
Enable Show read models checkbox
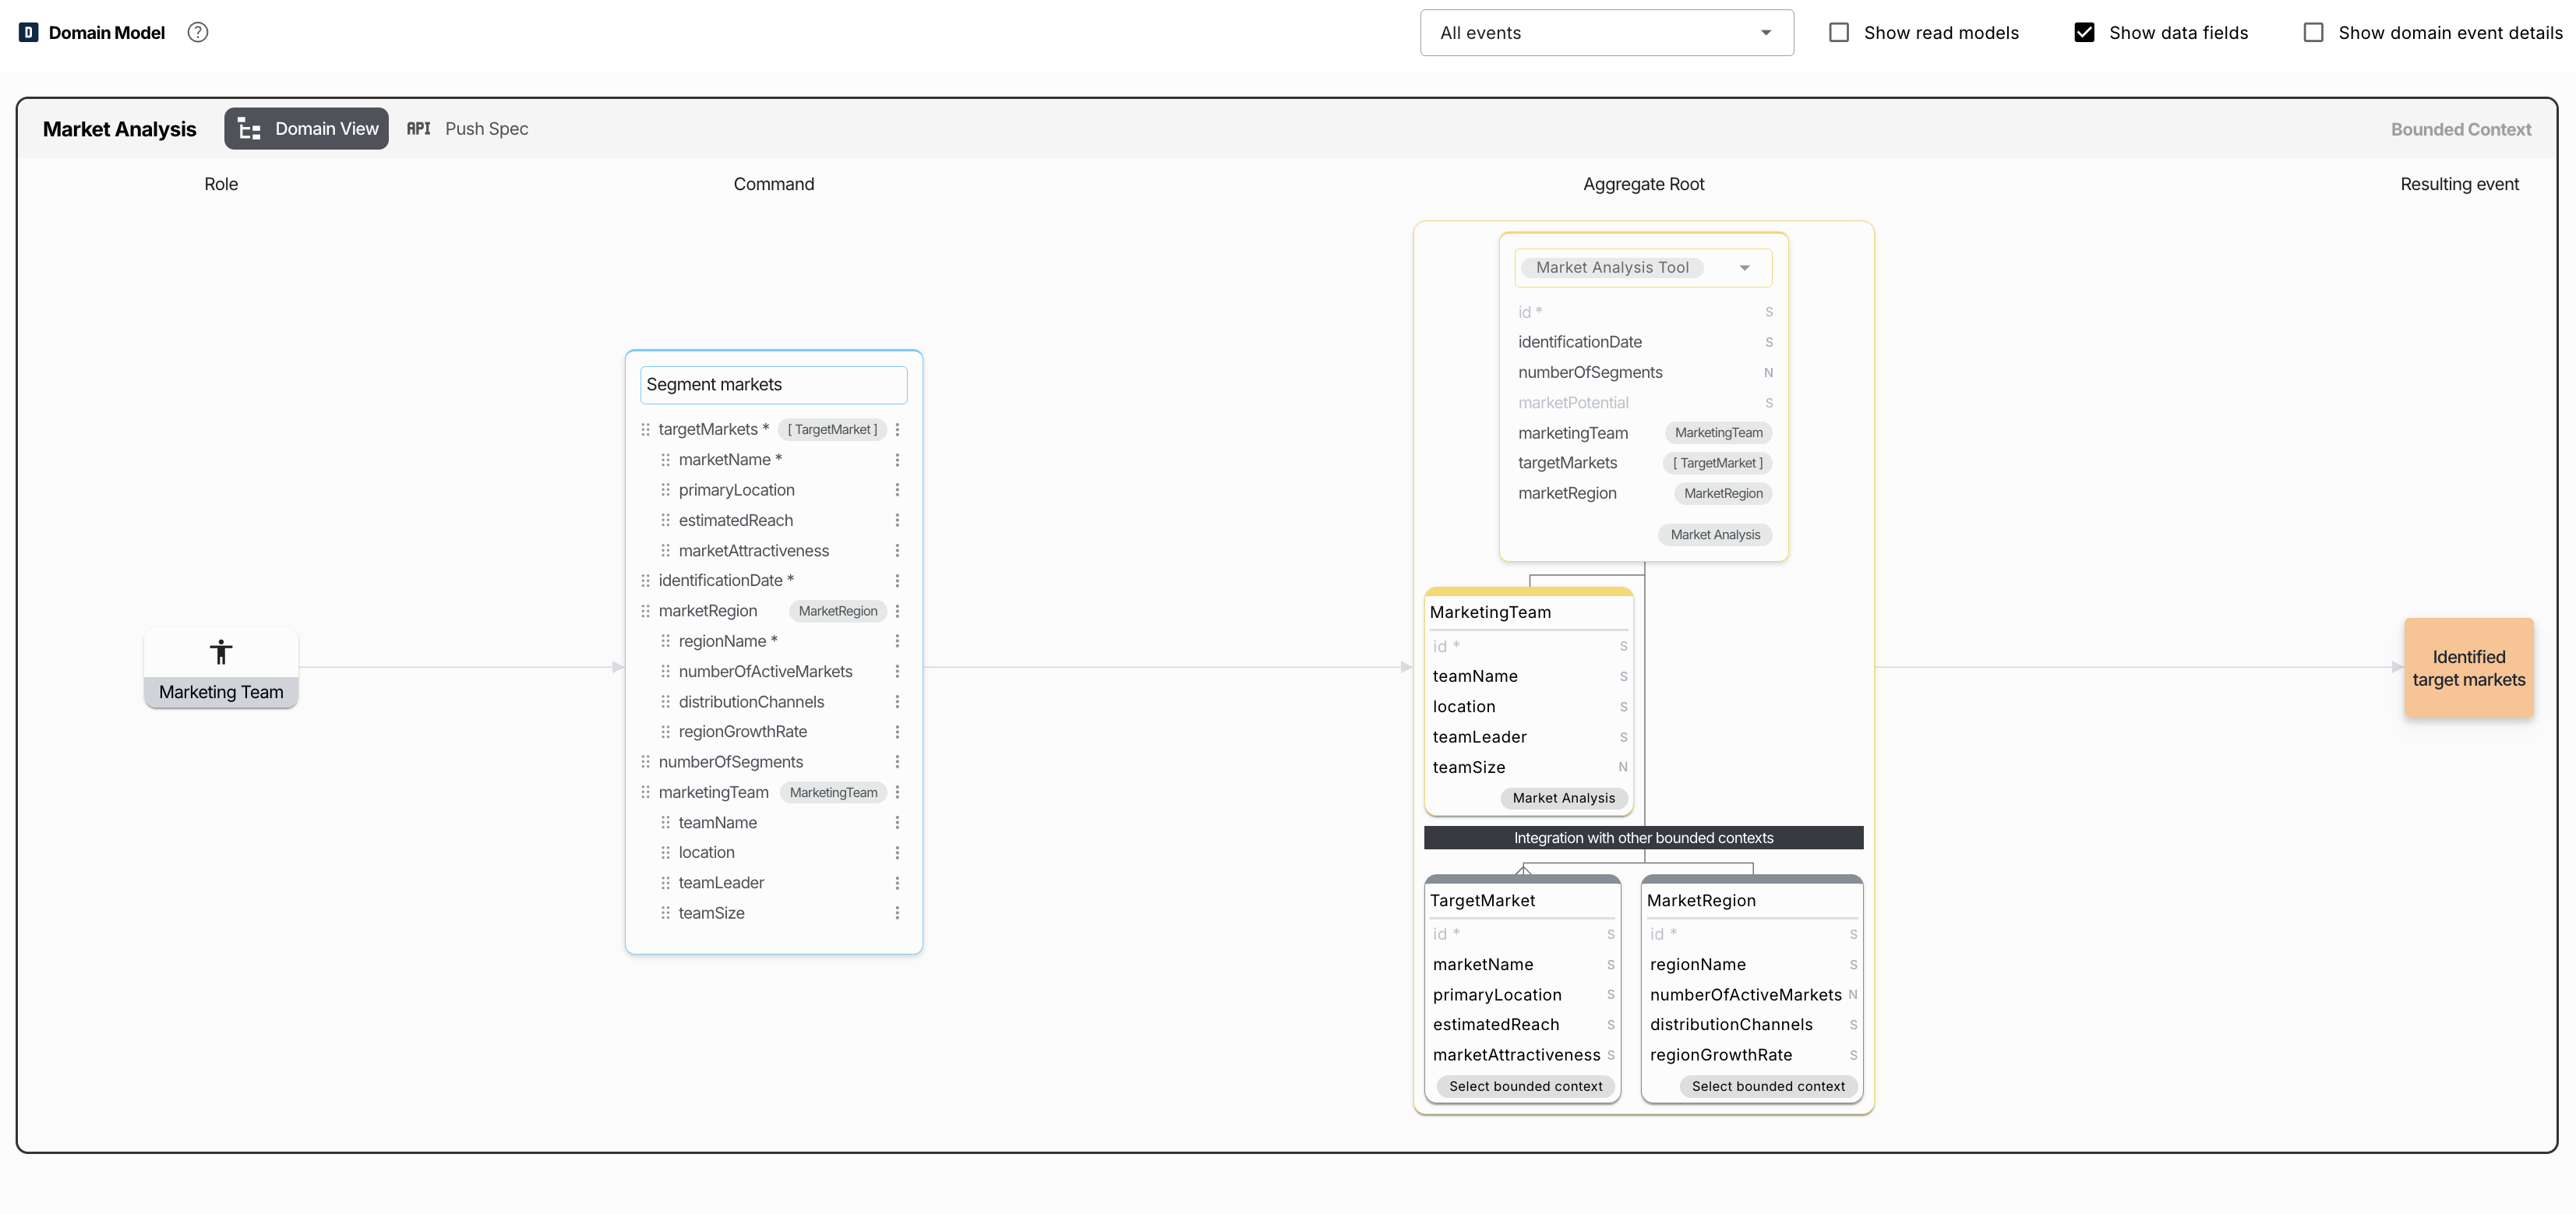click(x=1839, y=32)
